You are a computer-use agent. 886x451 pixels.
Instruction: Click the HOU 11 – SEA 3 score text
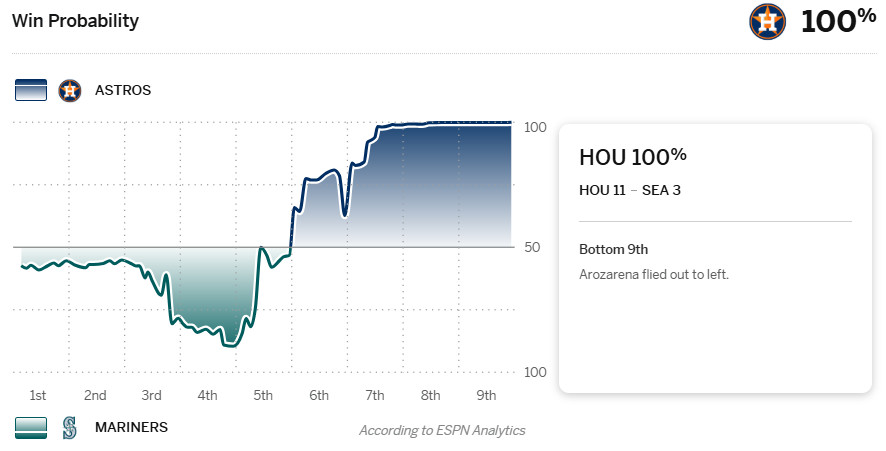[x=629, y=190]
